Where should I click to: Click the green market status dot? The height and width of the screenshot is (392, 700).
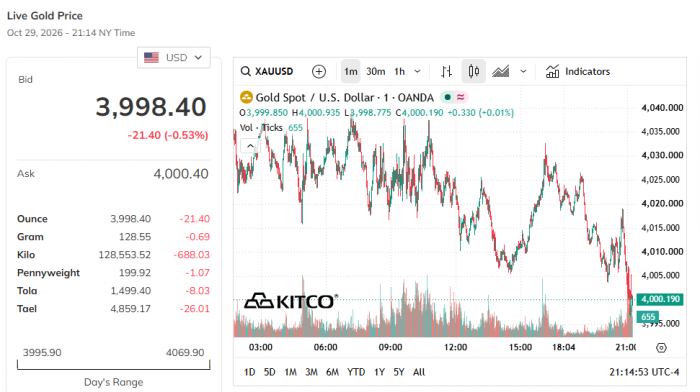[x=447, y=97]
